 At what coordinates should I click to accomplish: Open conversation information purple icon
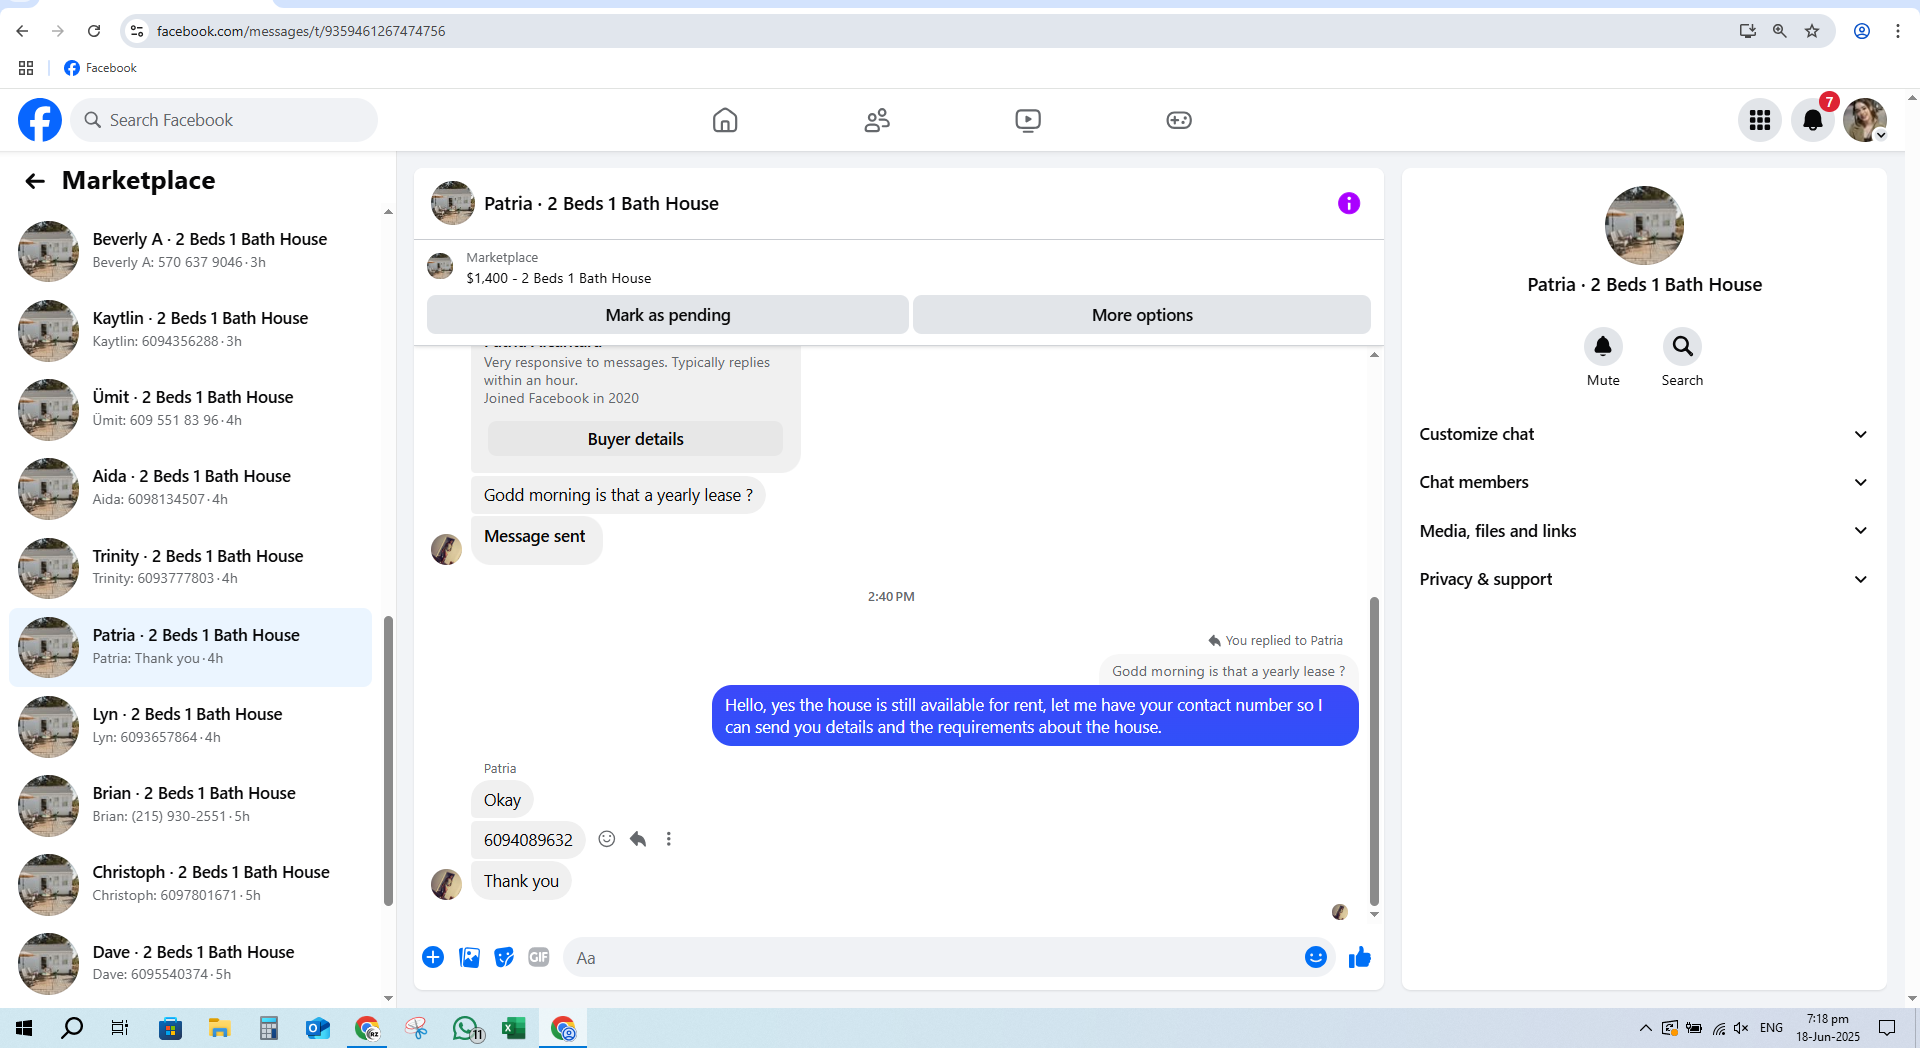point(1349,203)
